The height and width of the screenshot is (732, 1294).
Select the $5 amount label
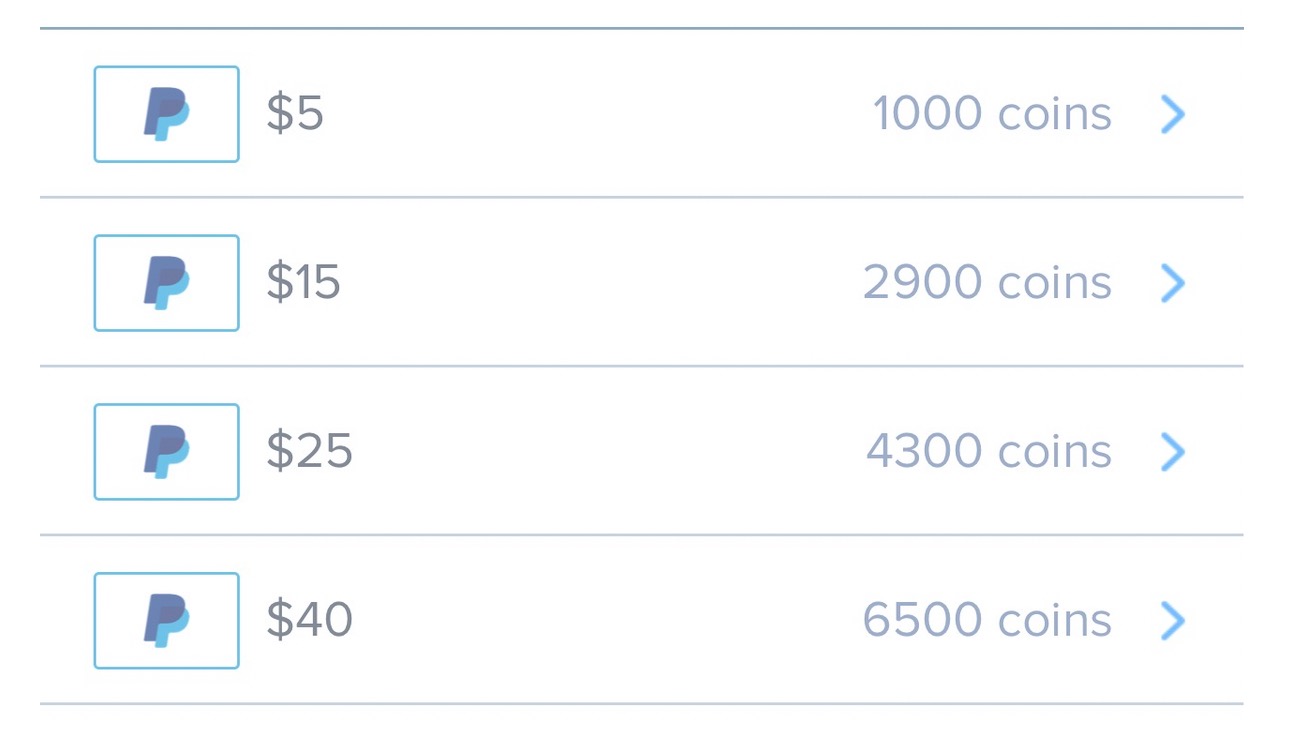(295, 114)
